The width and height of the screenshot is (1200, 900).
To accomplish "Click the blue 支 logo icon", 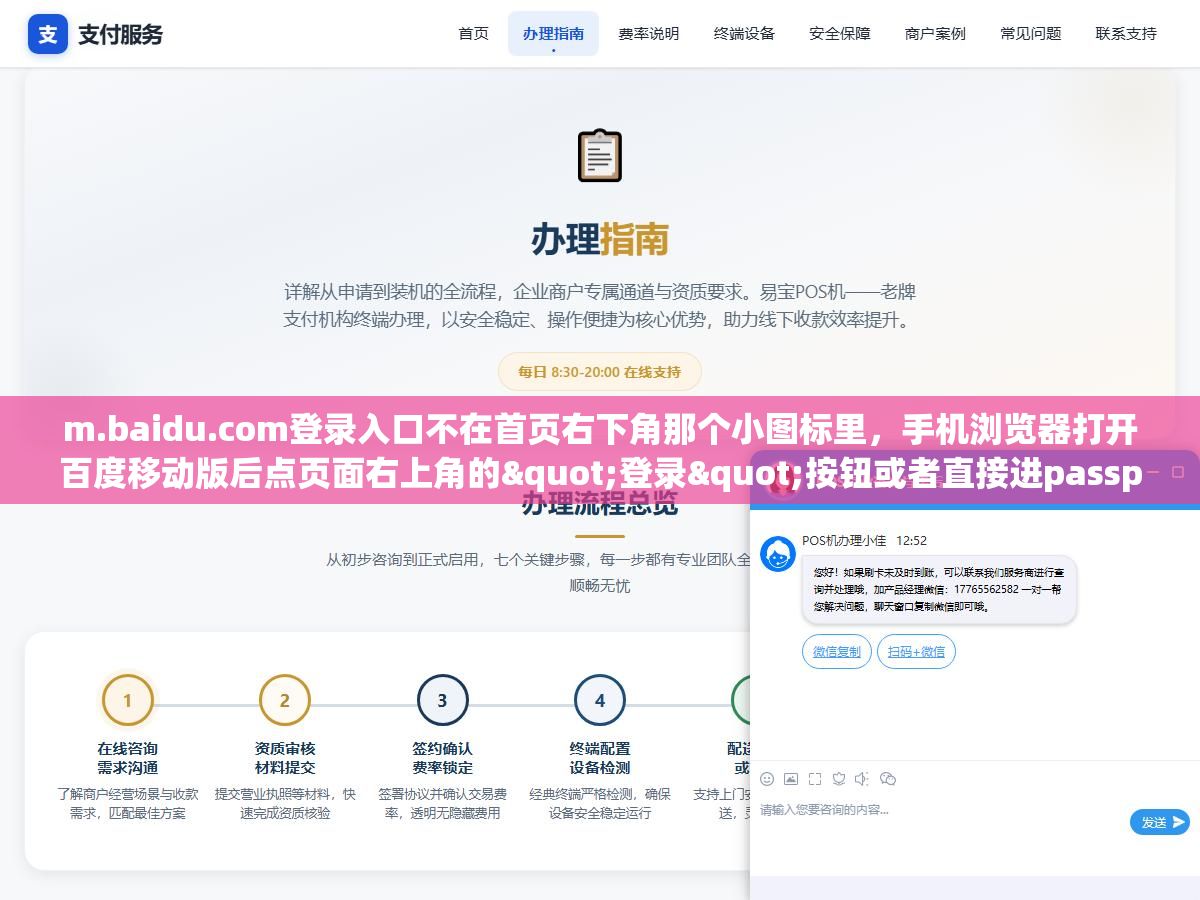I will [x=48, y=34].
